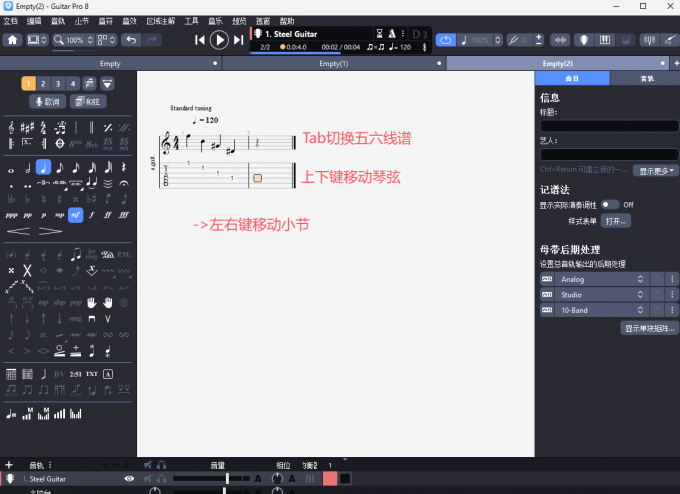Switch to the 音轨 inspector tab
The height and width of the screenshot is (494, 680).
point(647,79)
